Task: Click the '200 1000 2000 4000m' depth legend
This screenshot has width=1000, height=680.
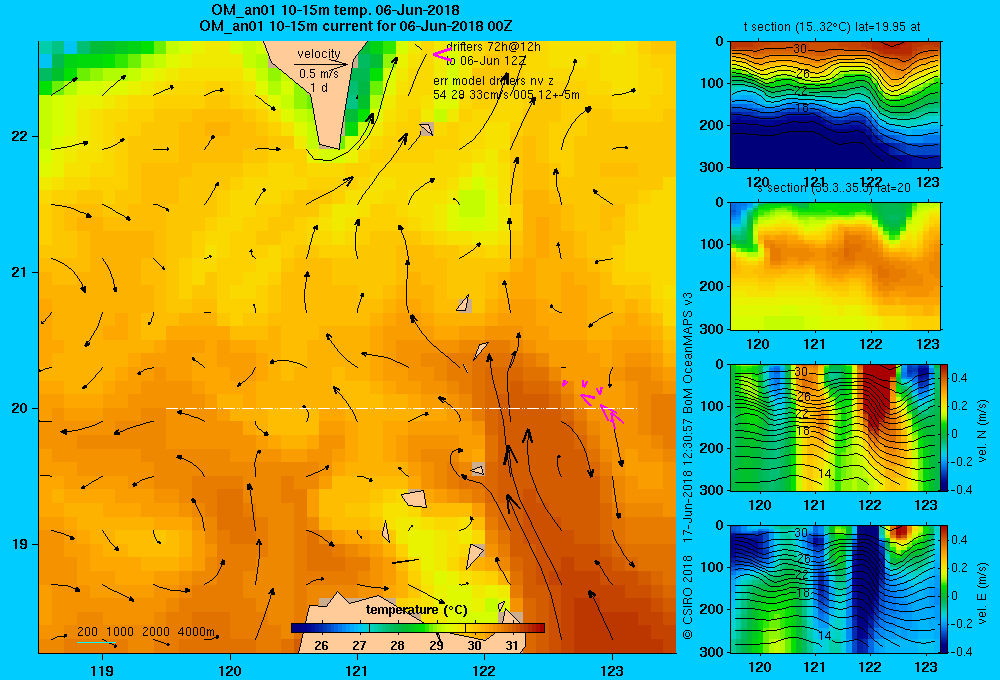Action: [x=147, y=632]
